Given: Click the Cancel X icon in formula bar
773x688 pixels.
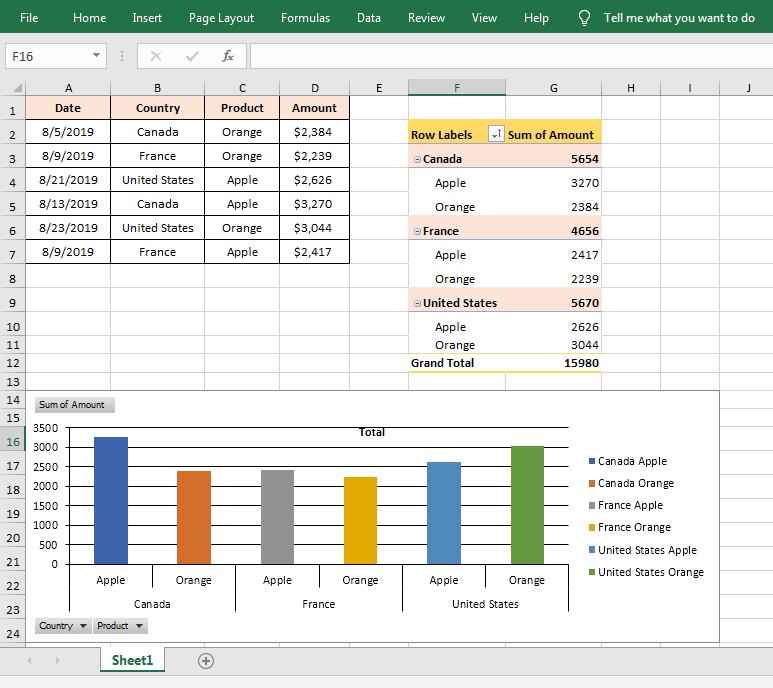Looking at the screenshot, I should pos(156,56).
